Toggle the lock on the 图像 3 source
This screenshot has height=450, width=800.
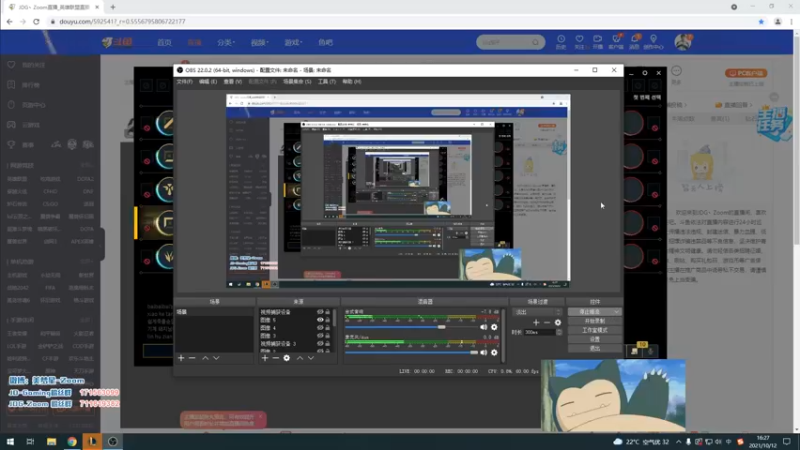point(328,336)
